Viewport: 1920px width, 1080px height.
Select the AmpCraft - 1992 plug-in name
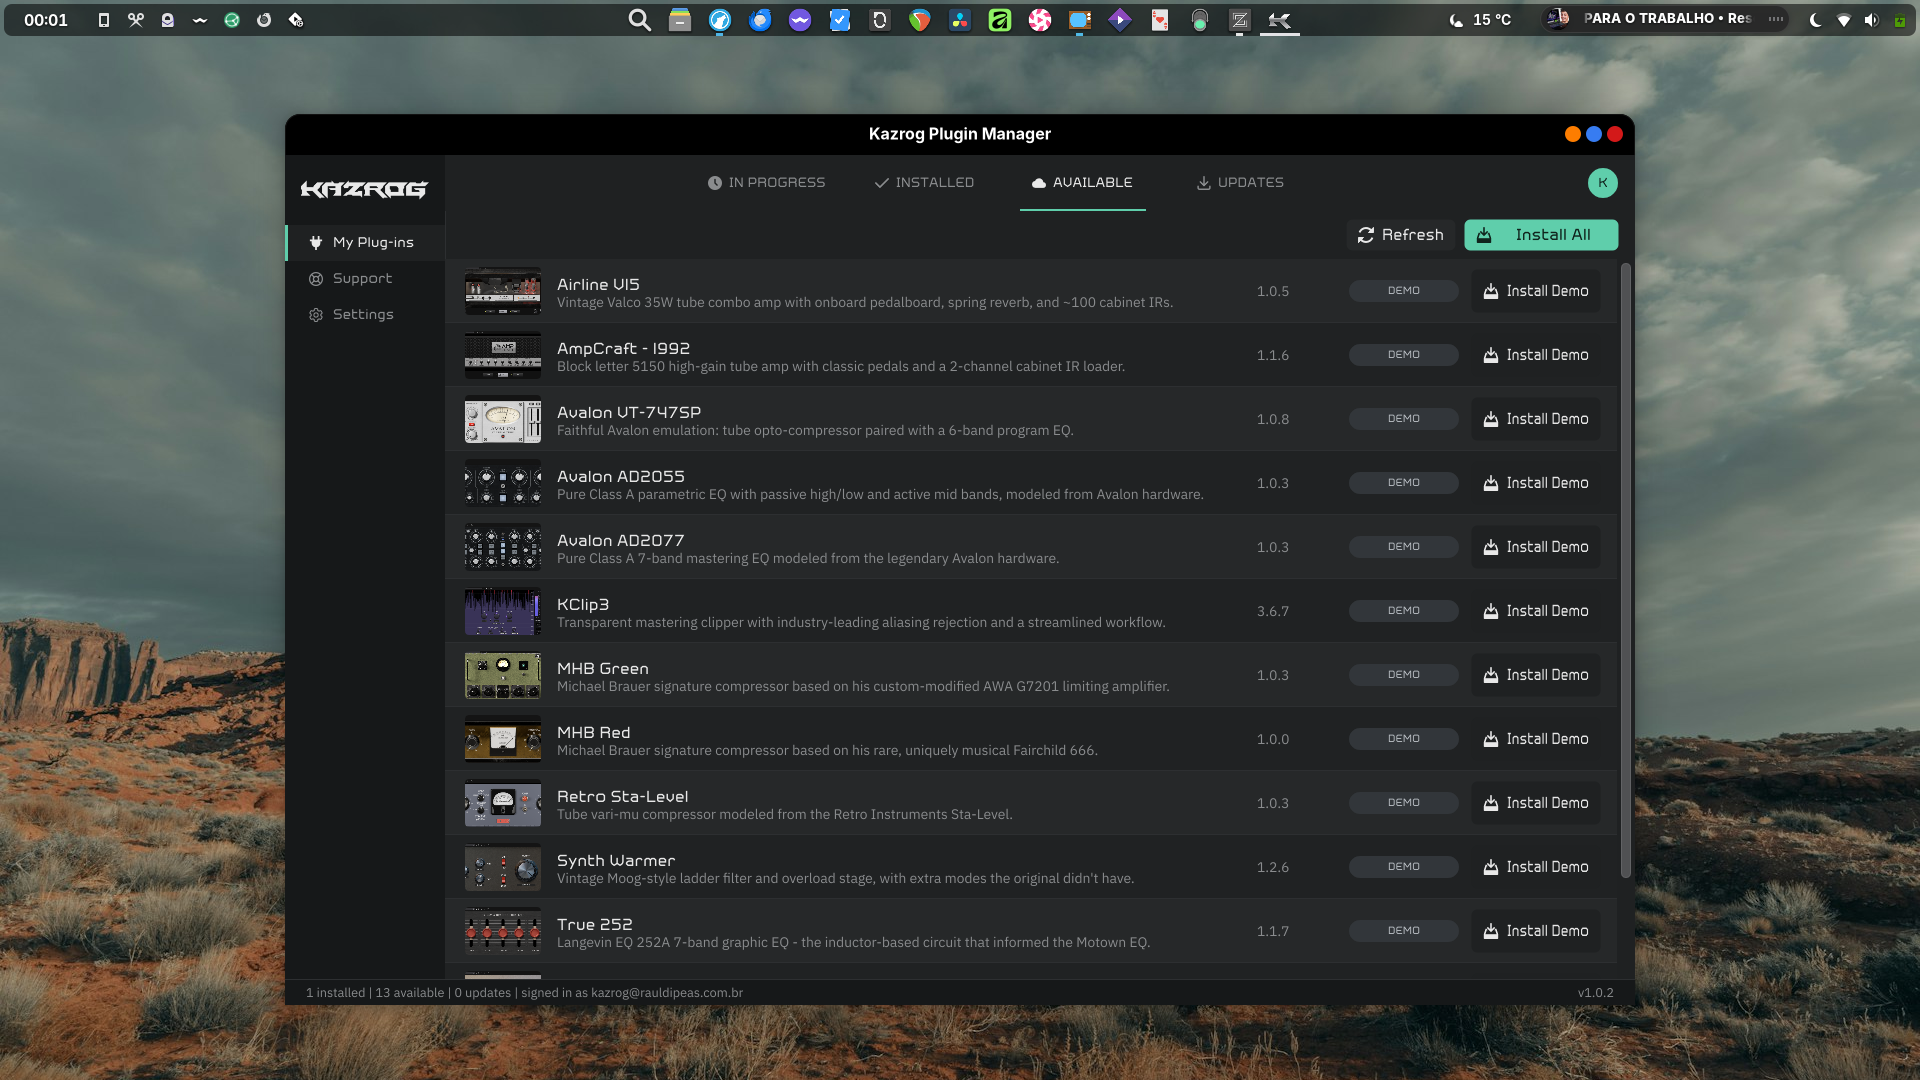tap(623, 348)
